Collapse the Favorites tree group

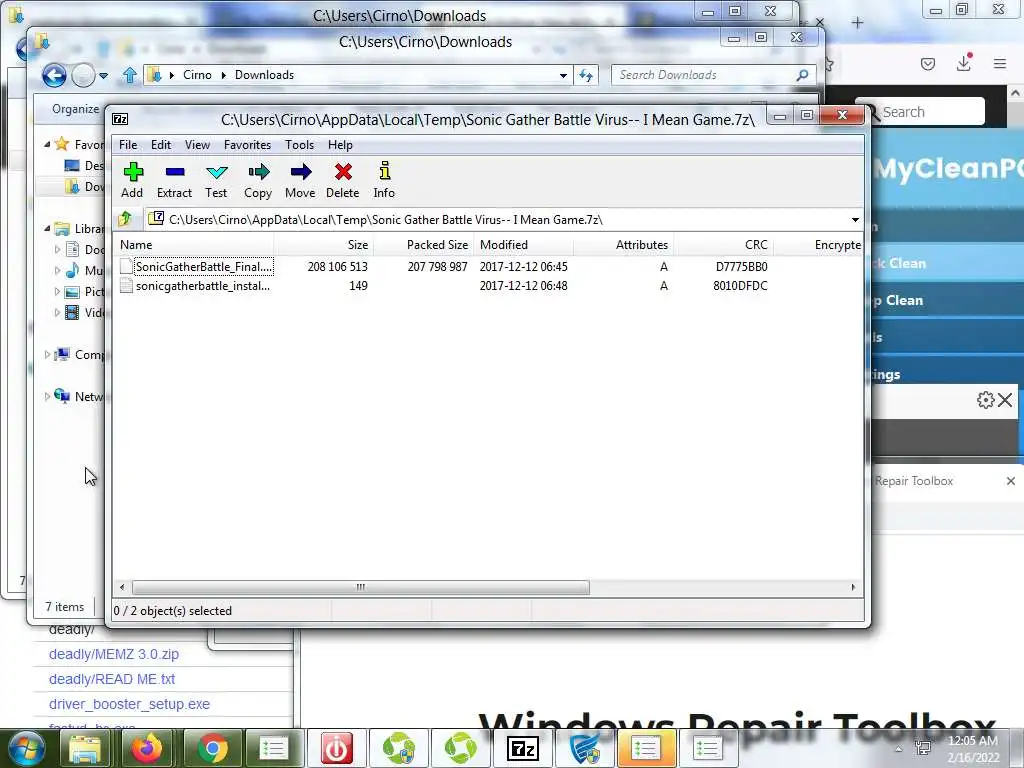[x=47, y=144]
